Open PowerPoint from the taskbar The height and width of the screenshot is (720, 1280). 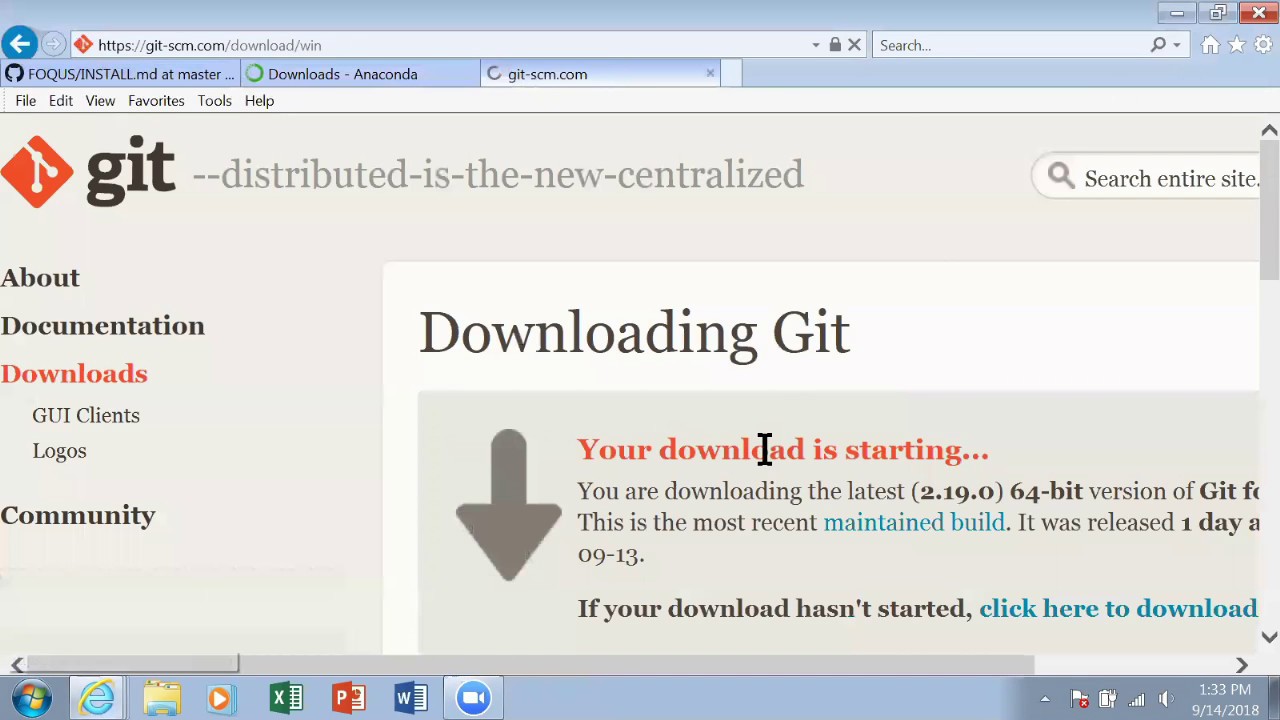pyautogui.click(x=349, y=697)
